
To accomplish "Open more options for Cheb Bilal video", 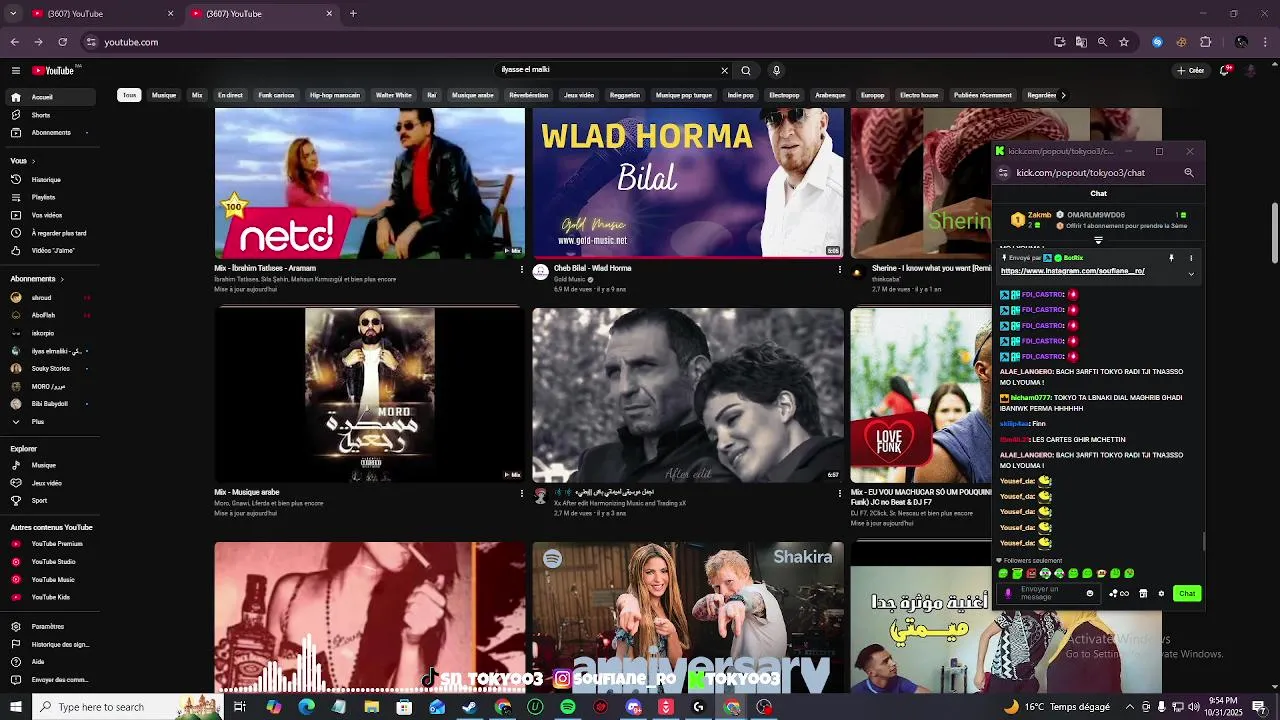I will click(839, 269).
